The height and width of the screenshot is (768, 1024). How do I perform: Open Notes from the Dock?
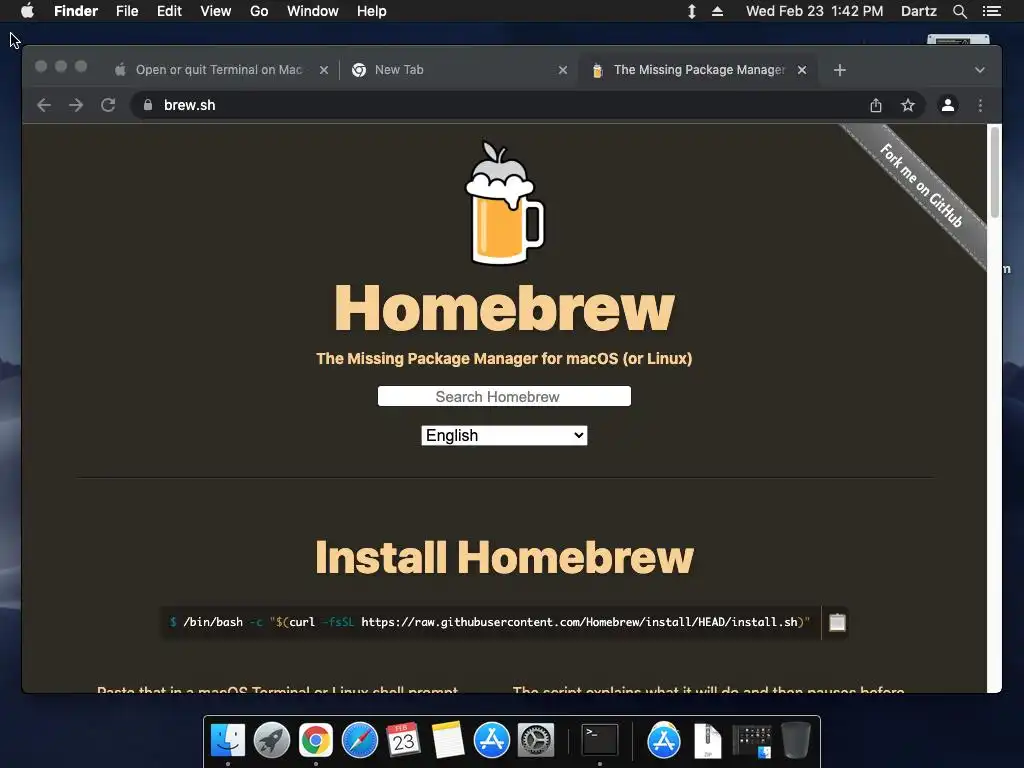[448, 741]
